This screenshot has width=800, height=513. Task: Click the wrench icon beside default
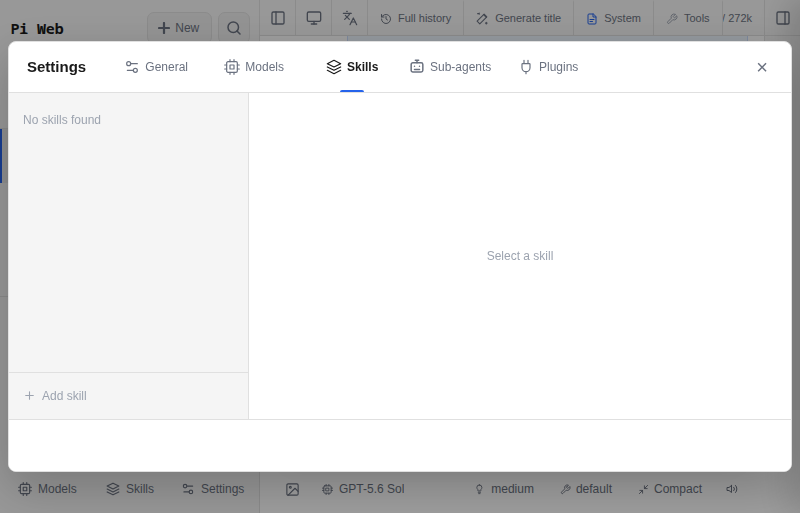(565, 489)
